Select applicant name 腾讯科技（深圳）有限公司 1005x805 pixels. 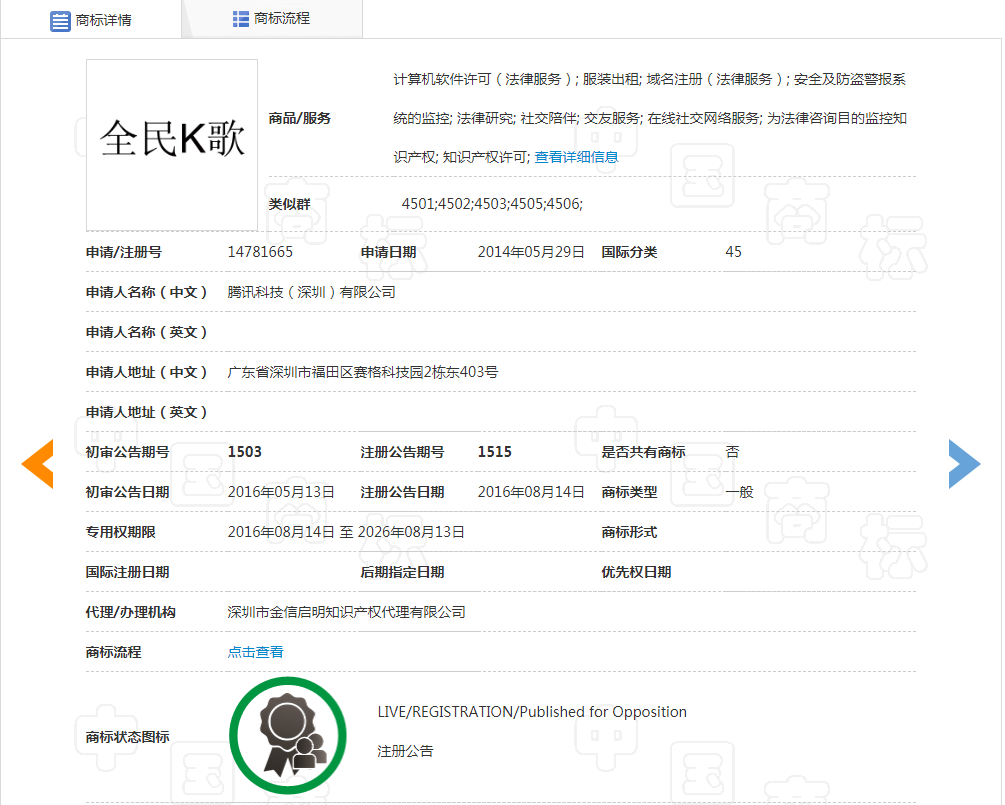[311, 292]
